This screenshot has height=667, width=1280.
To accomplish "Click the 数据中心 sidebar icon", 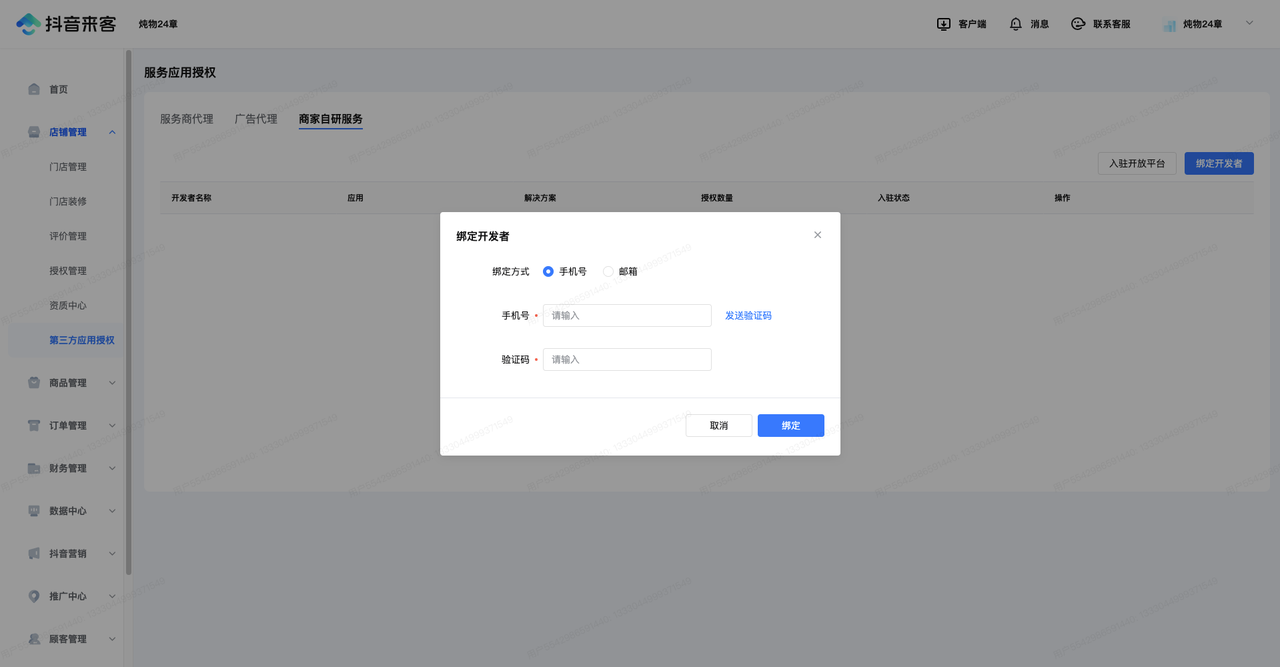I will pyautogui.click(x=34, y=511).
